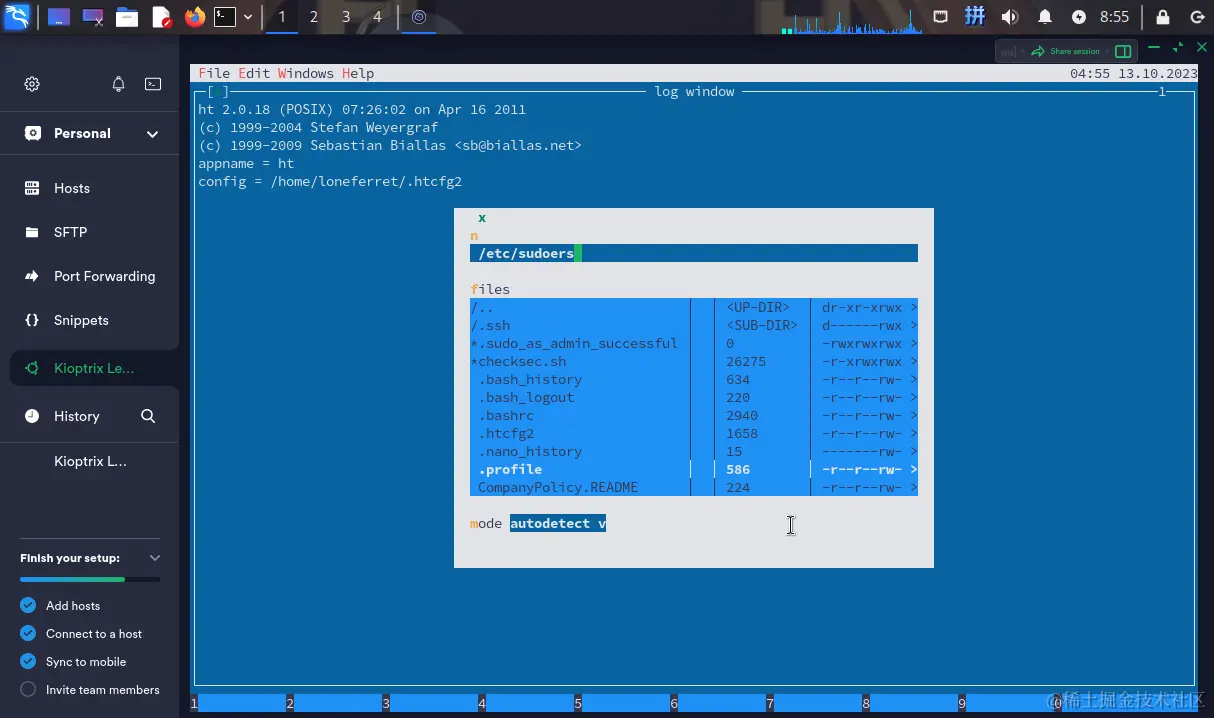
Task: Open local terminal icon in sidebar
Action: tap(153, 84)
